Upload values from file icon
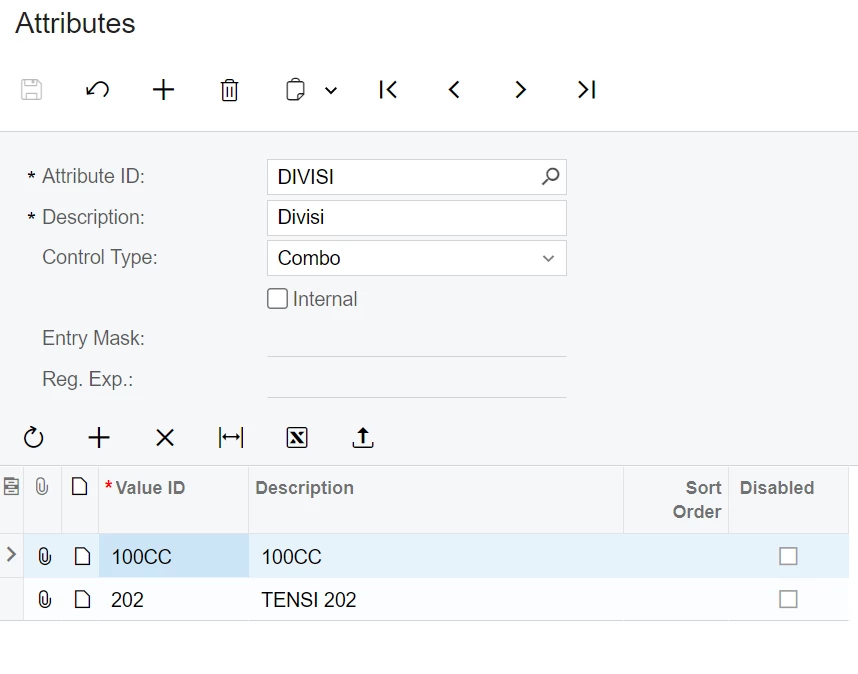 point(363,438)
